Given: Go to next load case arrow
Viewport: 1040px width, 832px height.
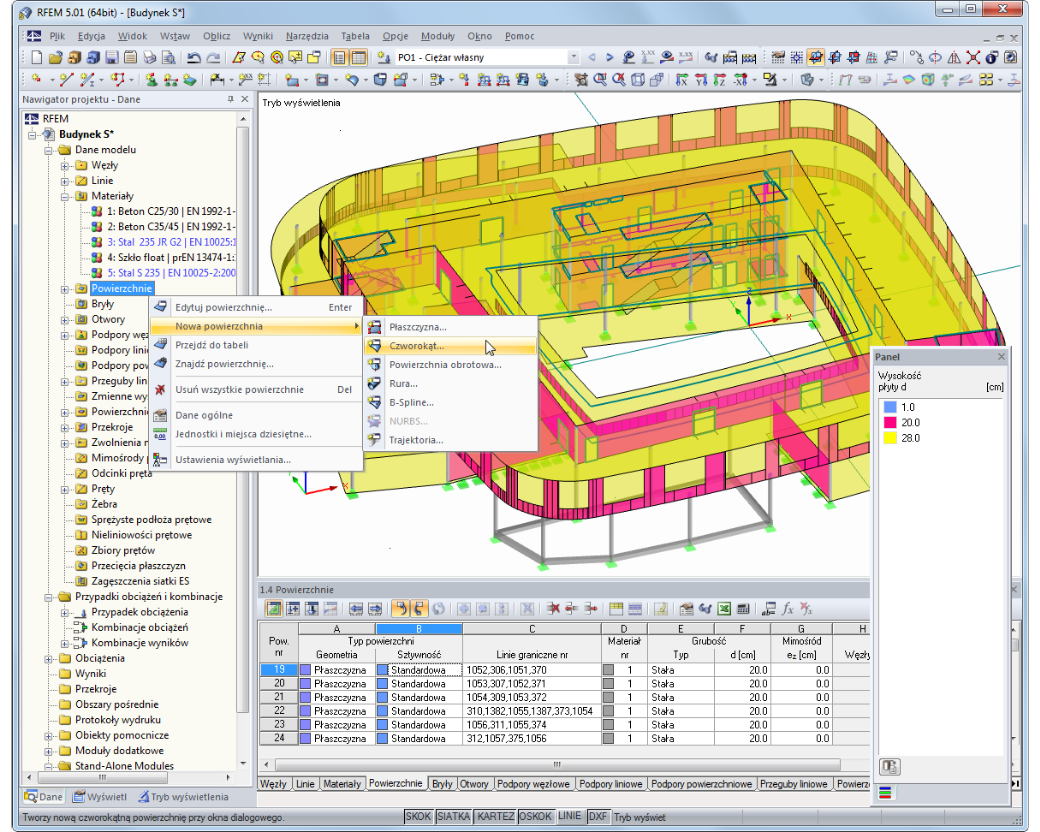Looking at the screenshot, I should 610,58.
